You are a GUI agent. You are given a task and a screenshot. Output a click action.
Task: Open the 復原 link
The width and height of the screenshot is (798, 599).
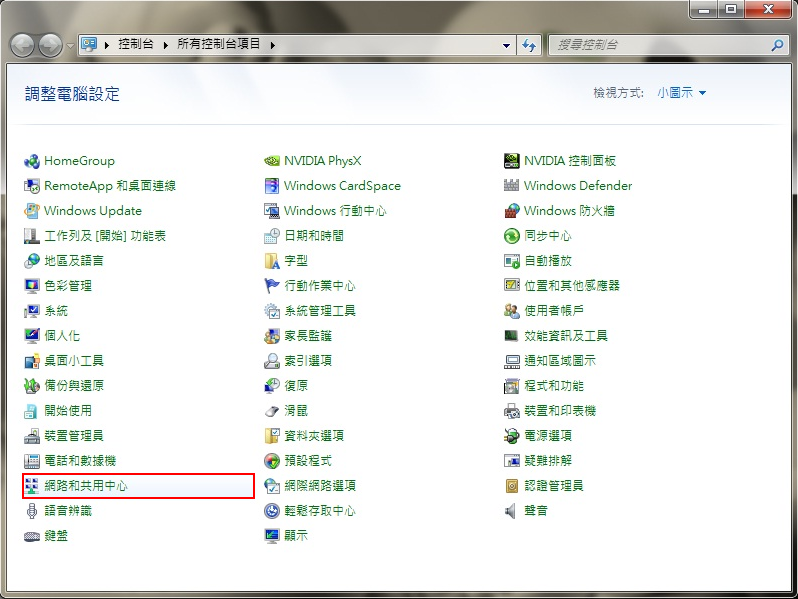click(x=296, y=386)
